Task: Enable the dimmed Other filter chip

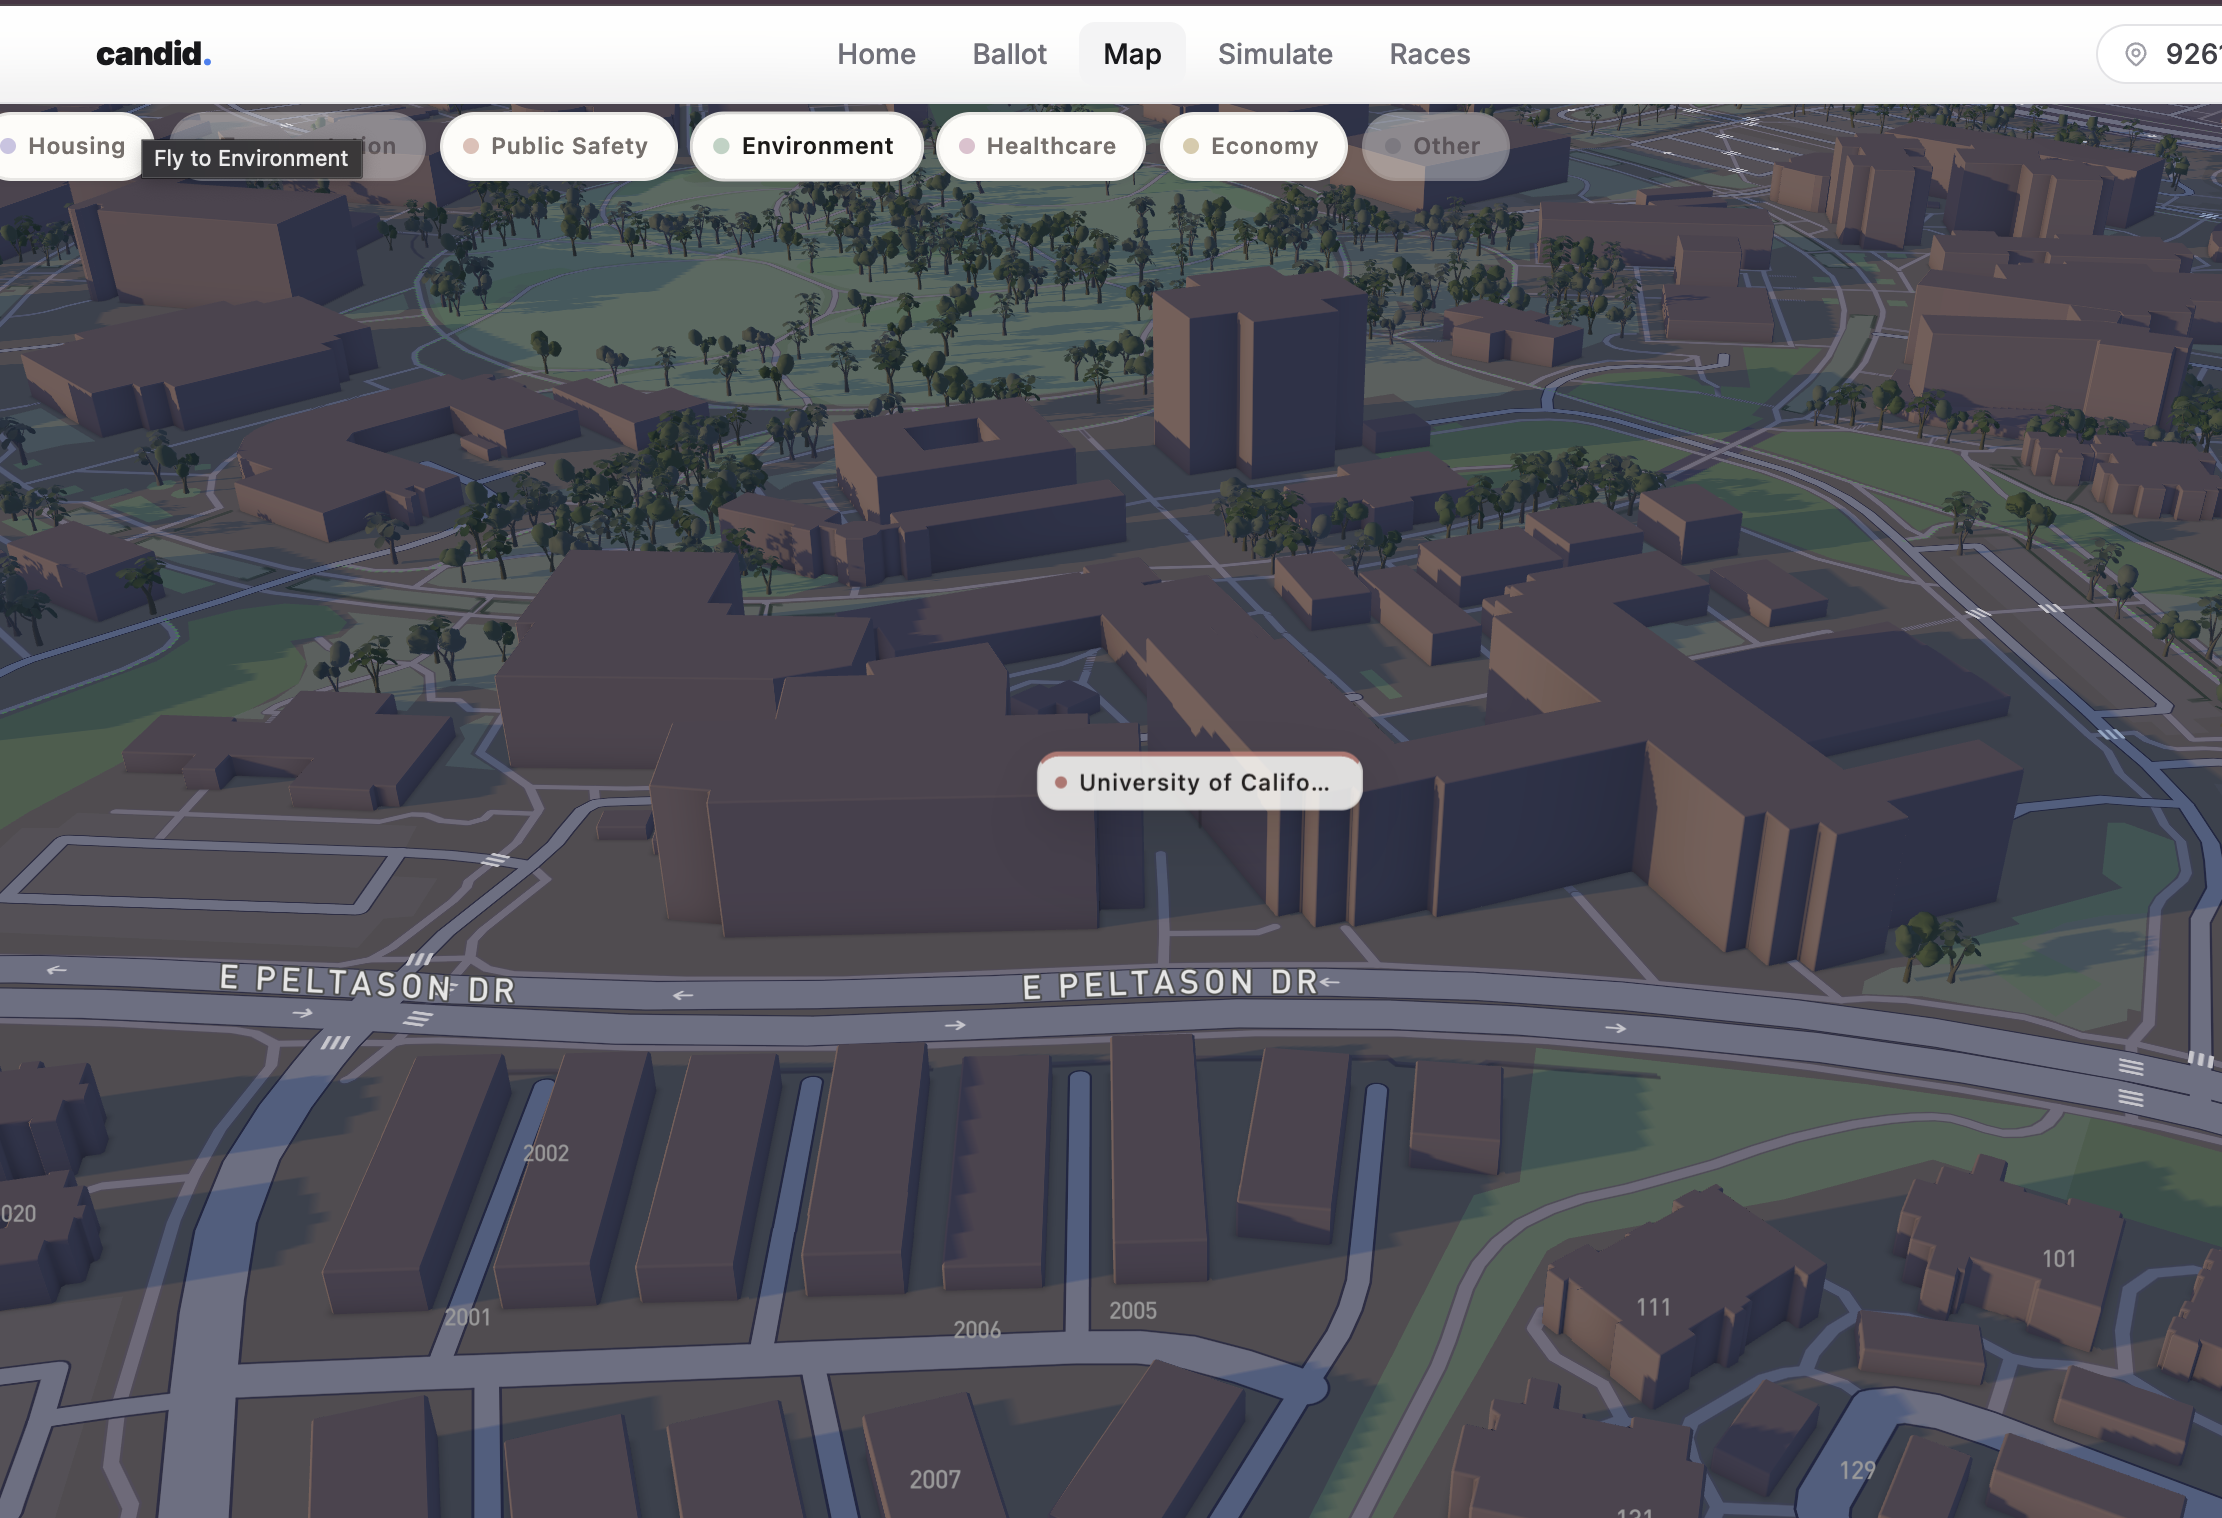Action: 1435,146
